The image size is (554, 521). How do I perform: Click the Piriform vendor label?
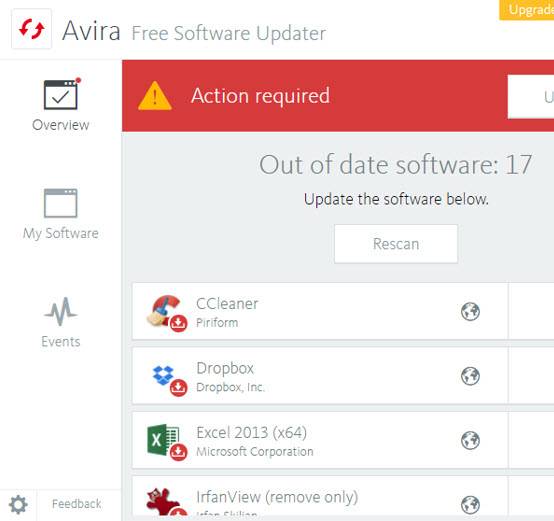coord(217,322)
